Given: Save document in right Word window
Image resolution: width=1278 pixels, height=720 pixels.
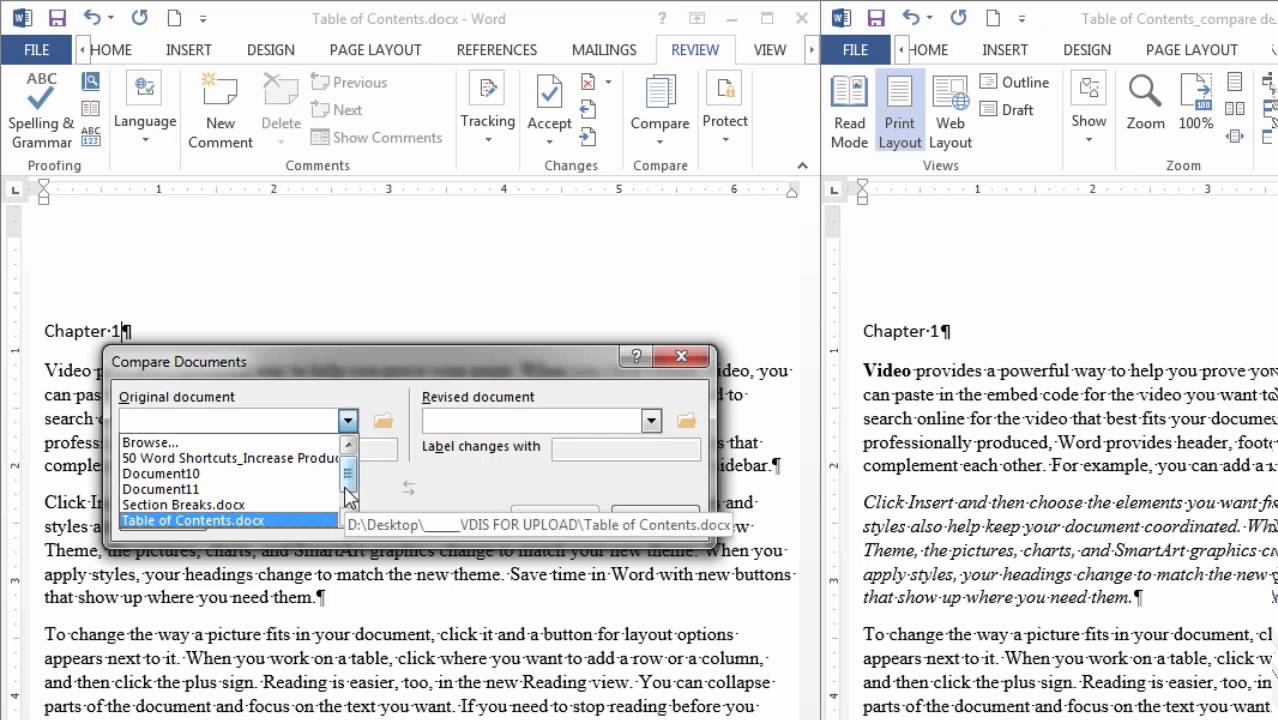Looking at the screenshot, I should (x=875, y=18).
